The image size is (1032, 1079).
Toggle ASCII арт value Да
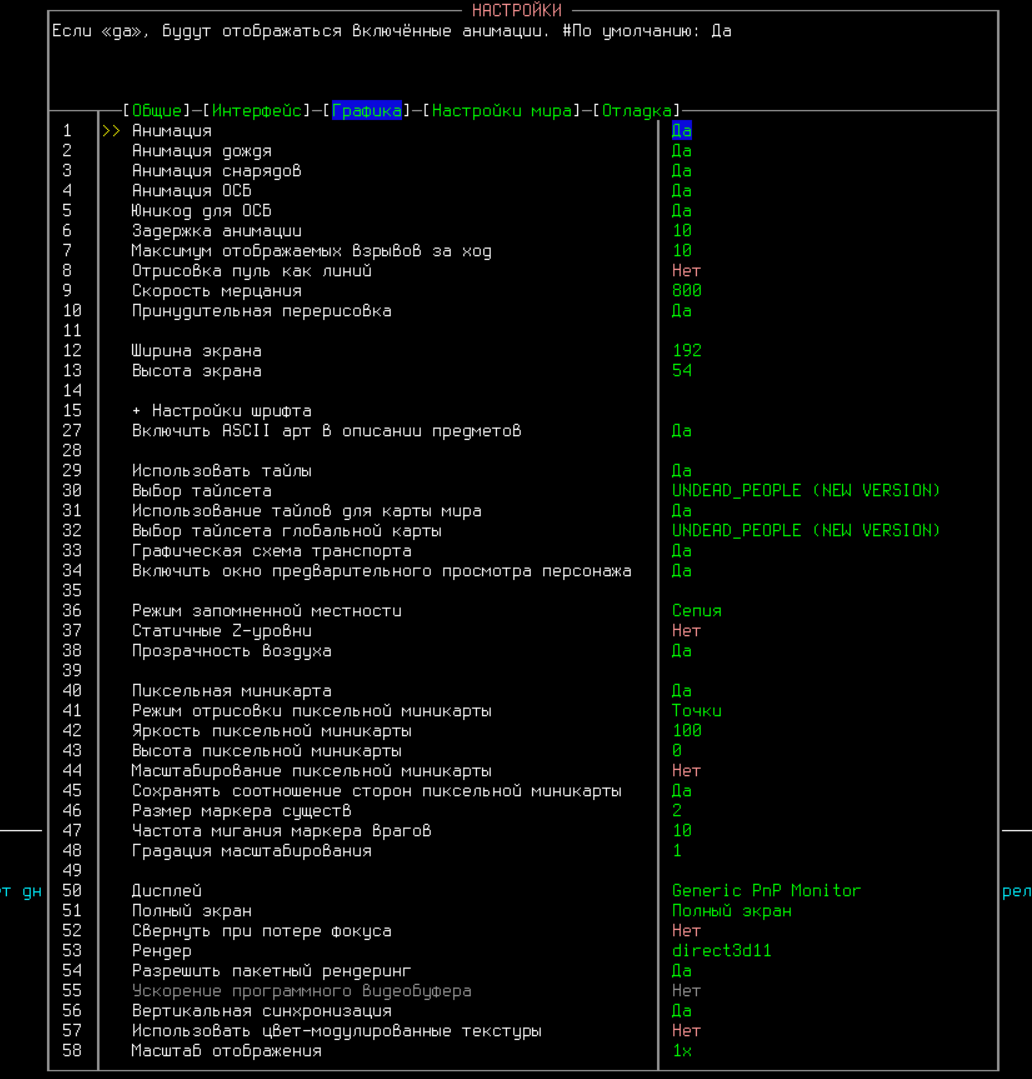tap(682, 430)
